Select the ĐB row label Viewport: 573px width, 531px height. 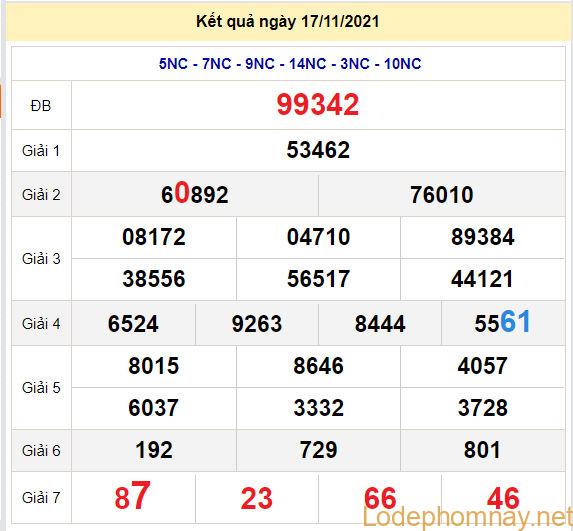pos(41,106)
